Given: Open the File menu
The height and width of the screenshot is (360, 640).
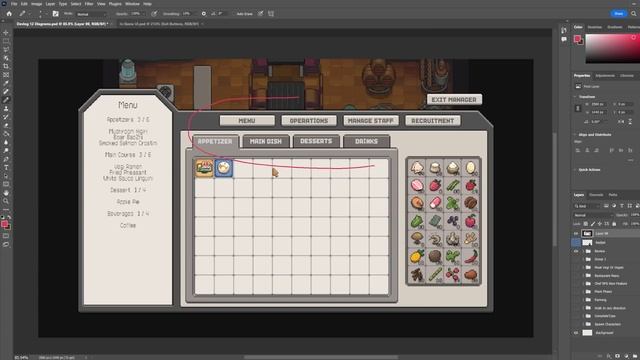Looking at the screenshot, I should pyautogui.click(x=14, y=4).
